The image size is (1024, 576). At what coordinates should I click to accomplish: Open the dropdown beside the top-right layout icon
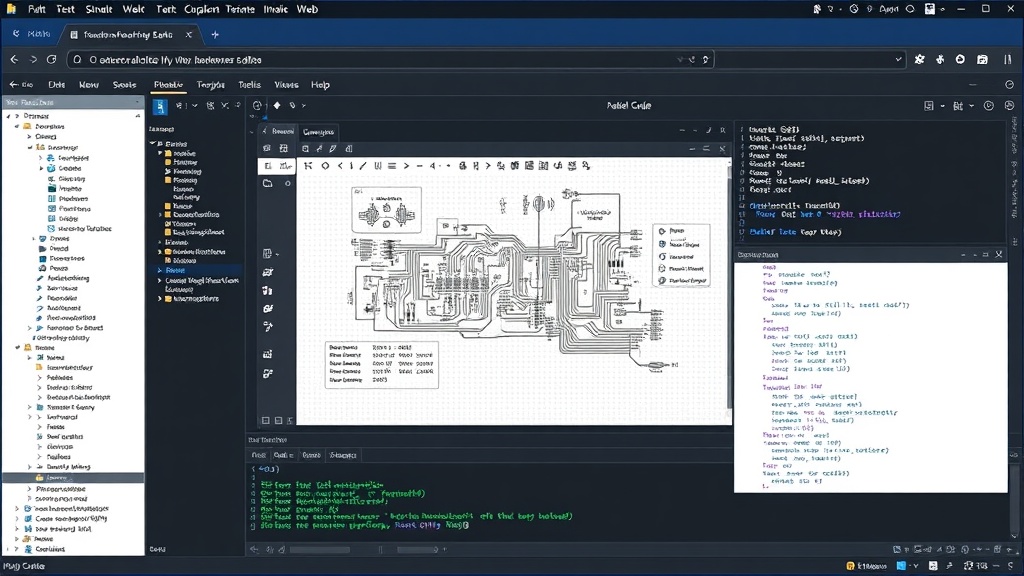[x=942, y=106]
